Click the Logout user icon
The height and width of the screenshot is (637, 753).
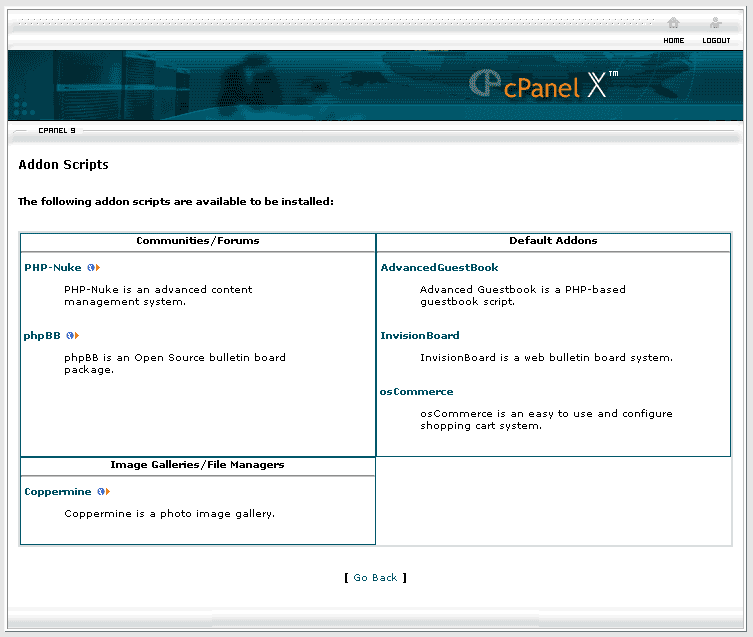(715, 24)
